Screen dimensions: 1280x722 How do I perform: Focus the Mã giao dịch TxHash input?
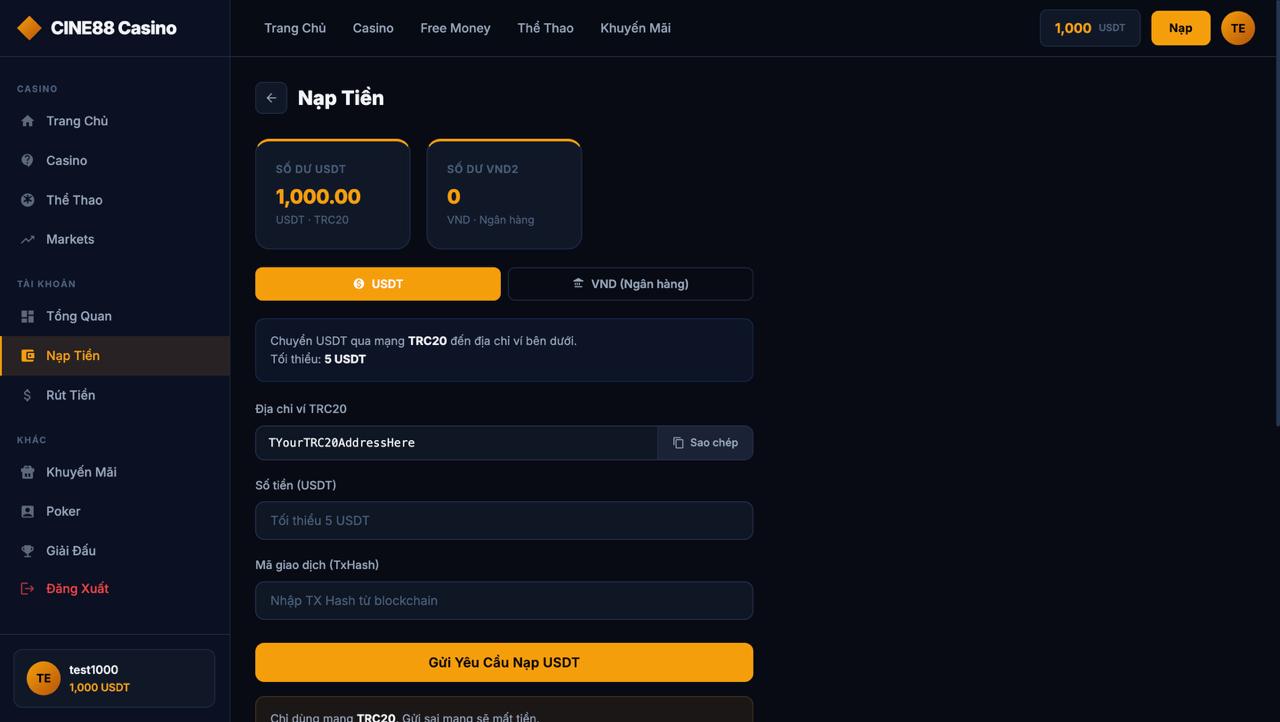pos(504,600)
